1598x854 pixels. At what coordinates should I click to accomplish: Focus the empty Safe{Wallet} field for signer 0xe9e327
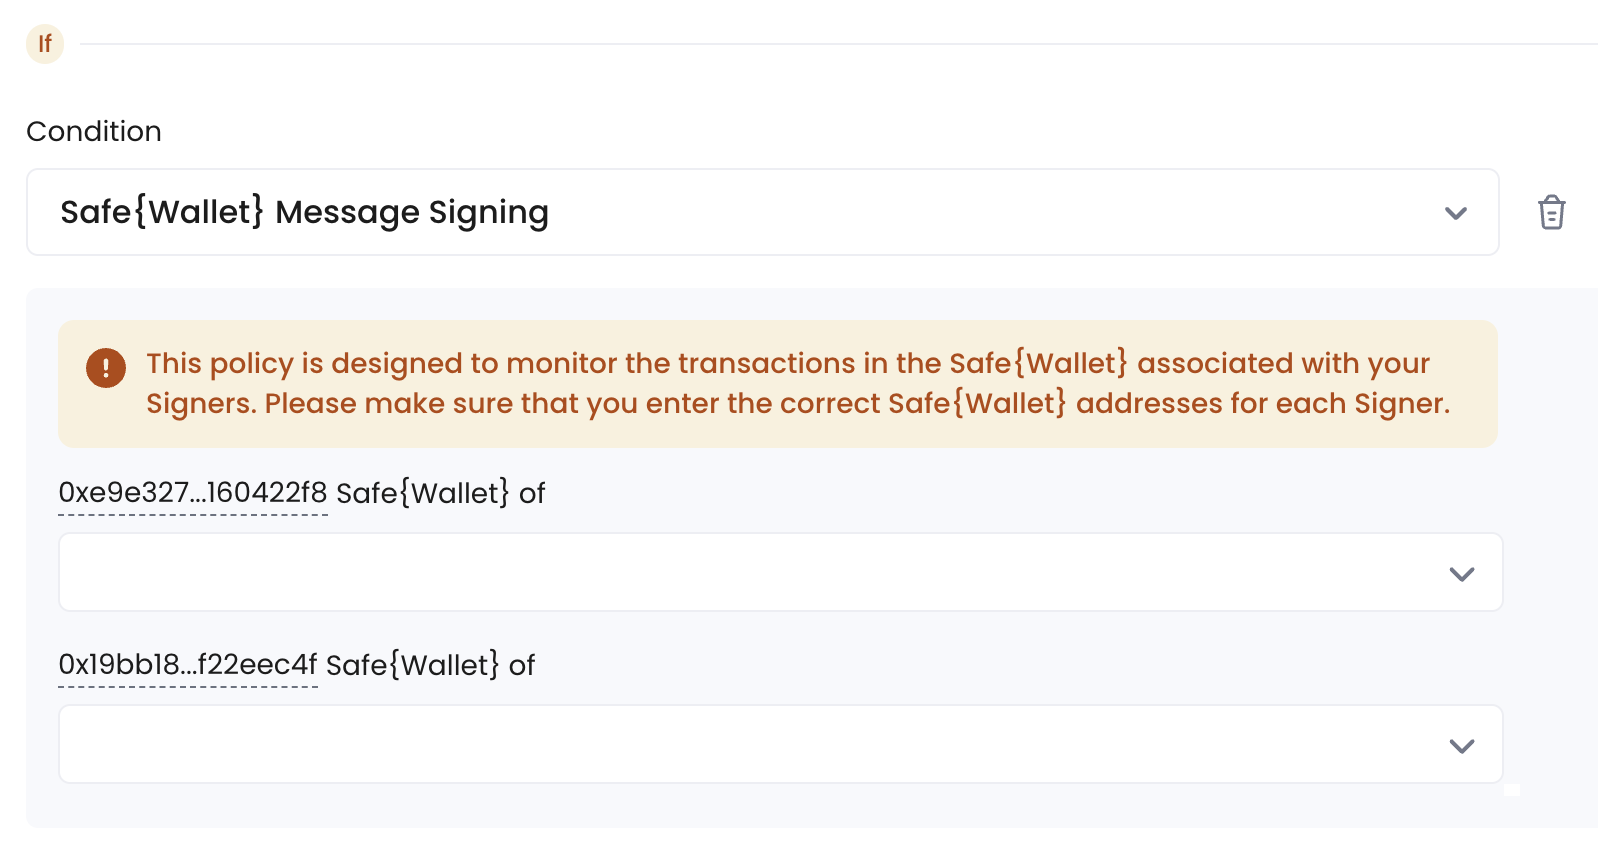pos(740,573)
